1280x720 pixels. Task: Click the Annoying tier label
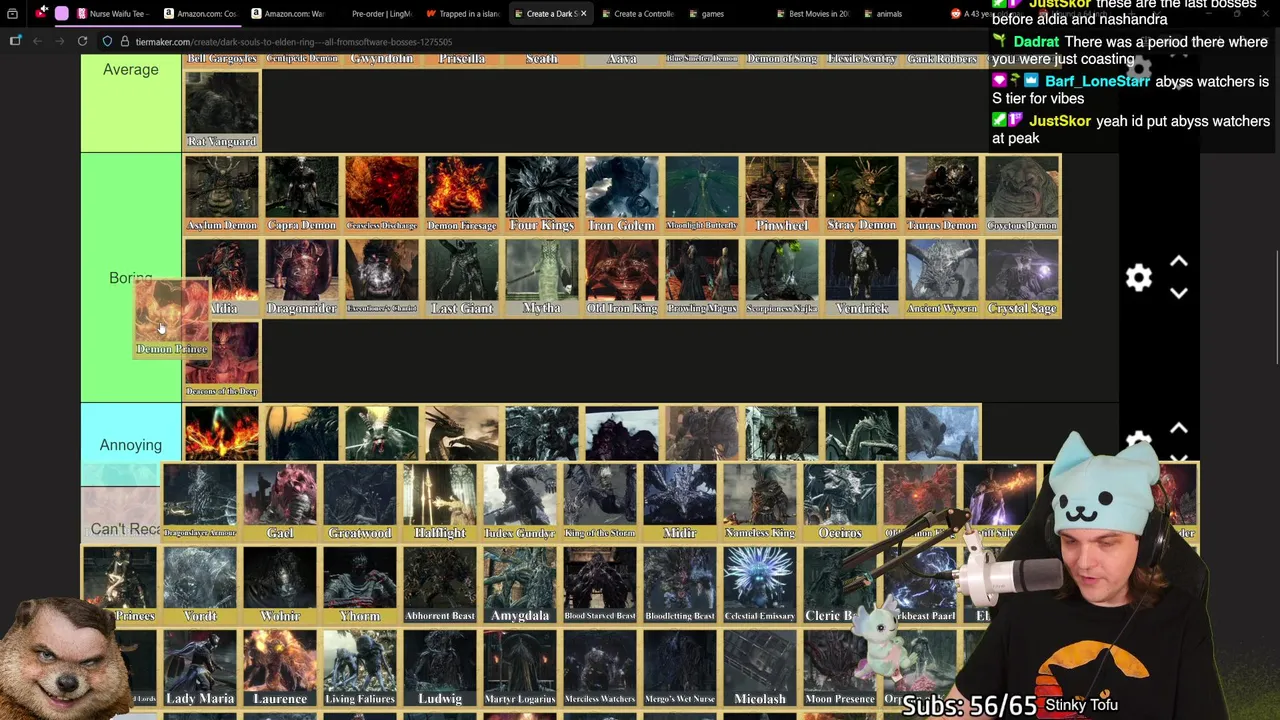130,444
